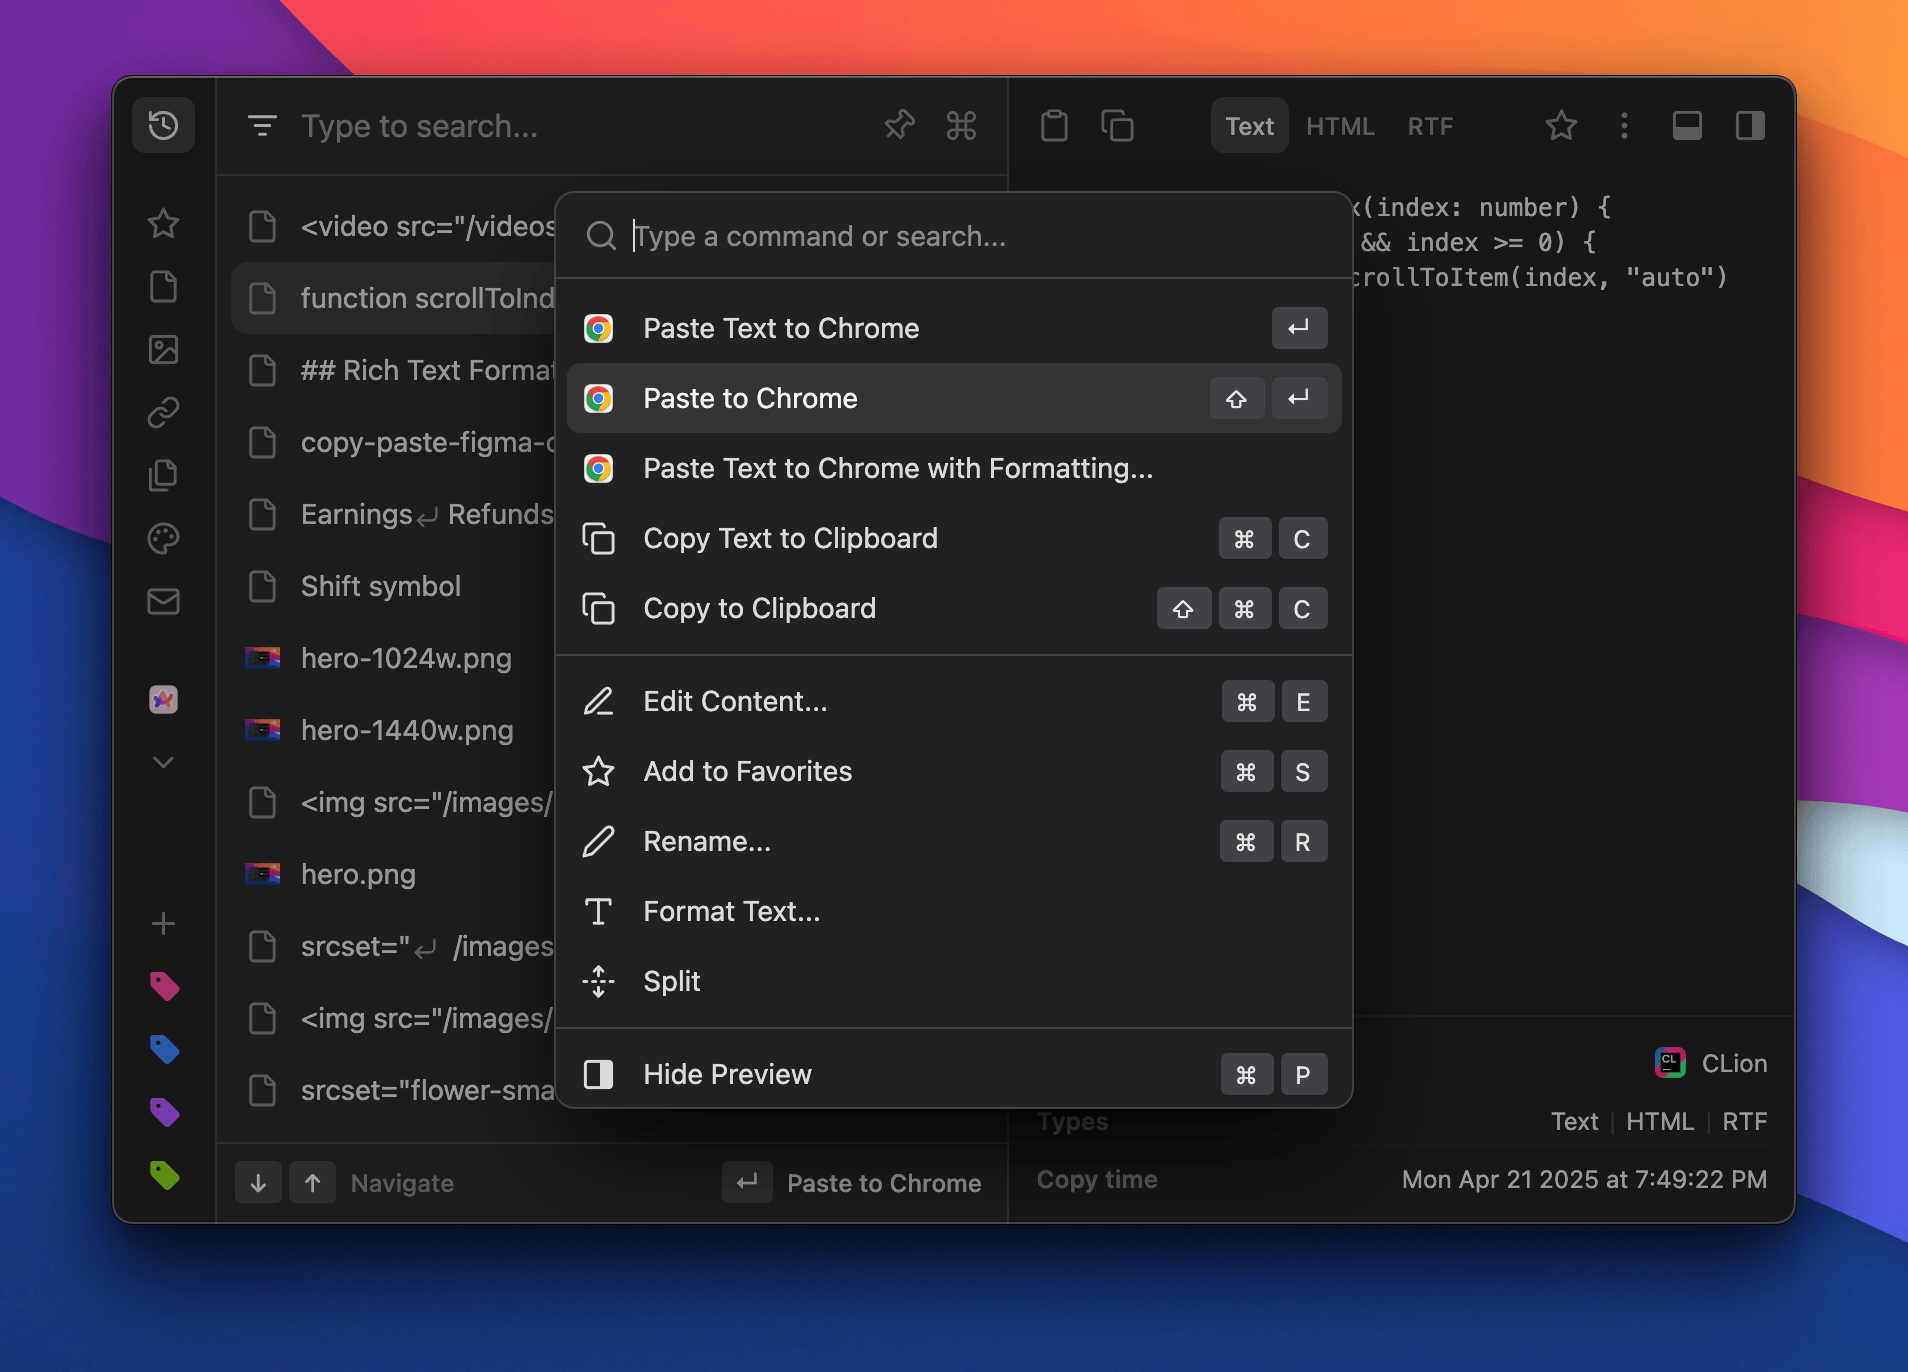Open the Emails category in sidebar
Screen dimensions: 1908x1372
(x=163, y=601)
